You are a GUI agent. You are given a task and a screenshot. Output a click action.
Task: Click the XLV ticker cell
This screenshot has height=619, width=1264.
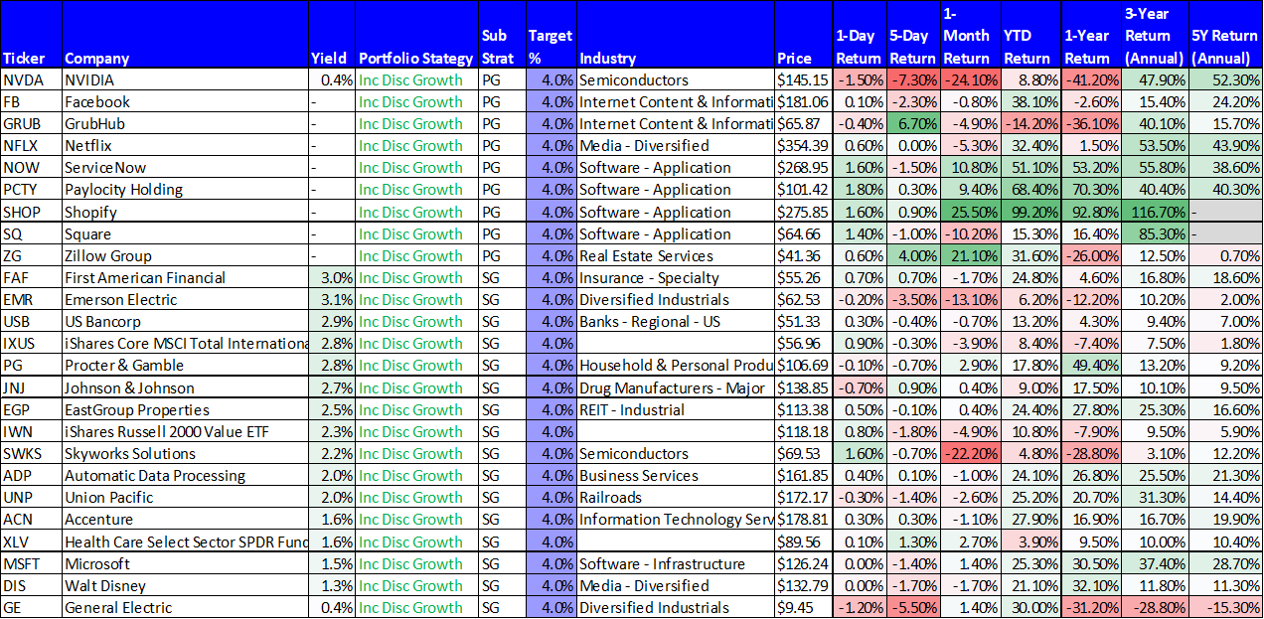click(x=32, y=542)
